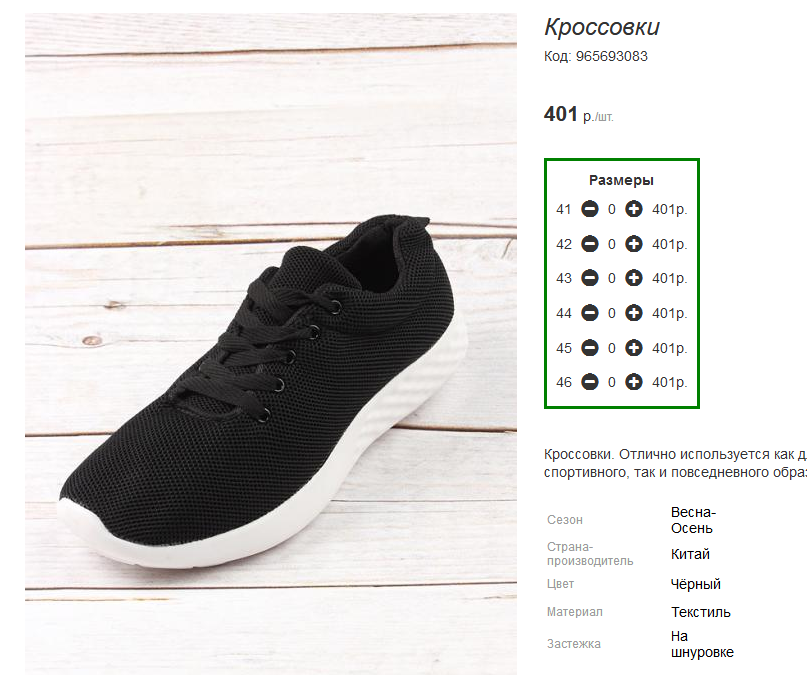Click the Размеры heading
The image size is (807, 675).
pyautogui.click(x=621, y=180)
